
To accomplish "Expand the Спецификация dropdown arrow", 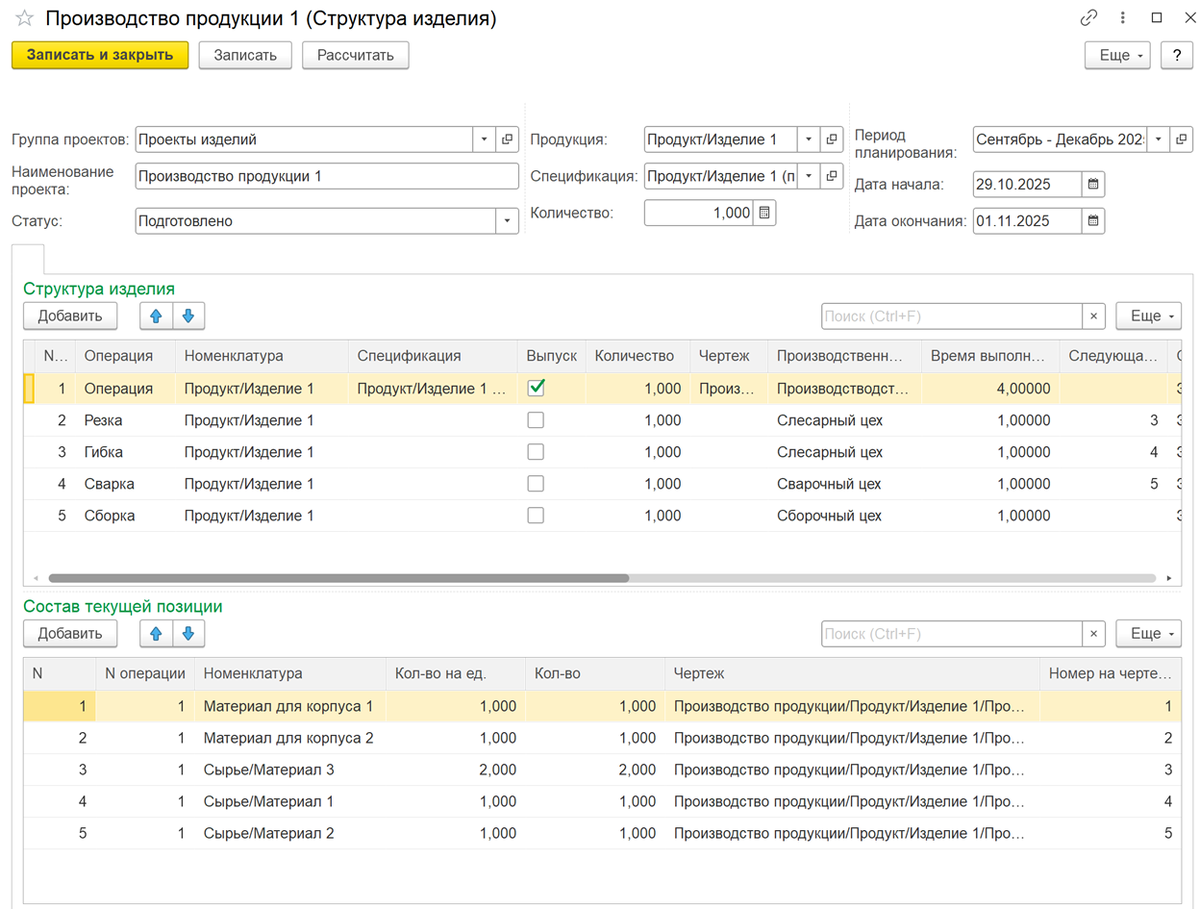I will tap(808, 177).
